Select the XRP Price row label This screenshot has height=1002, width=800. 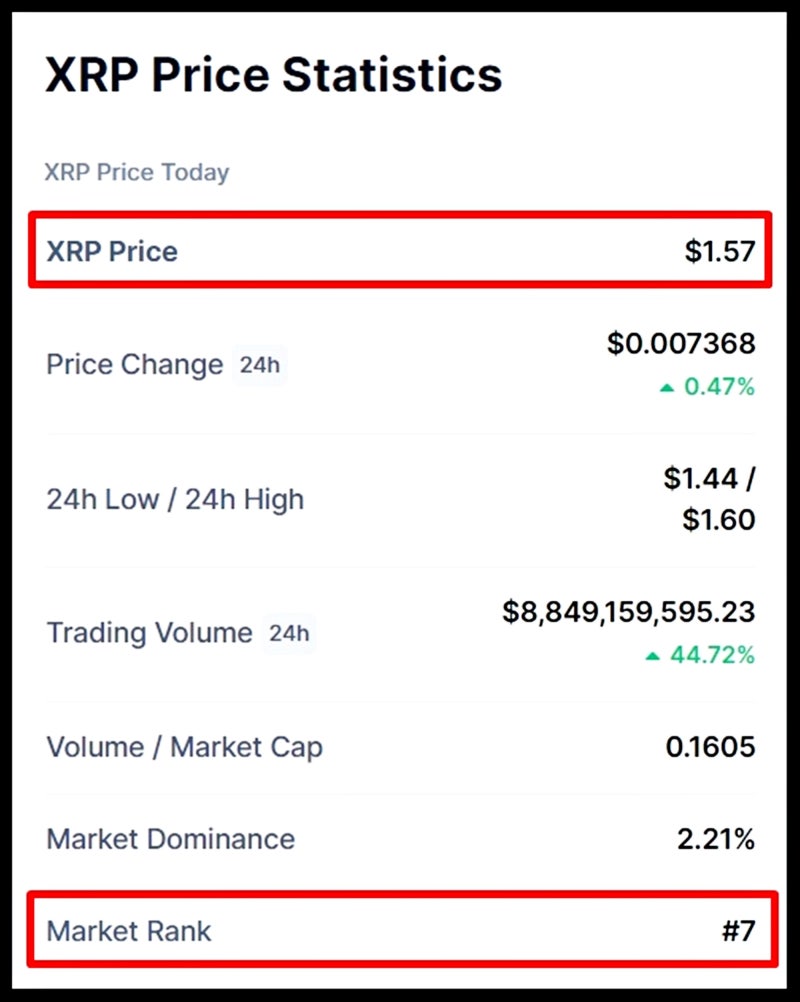112,251
